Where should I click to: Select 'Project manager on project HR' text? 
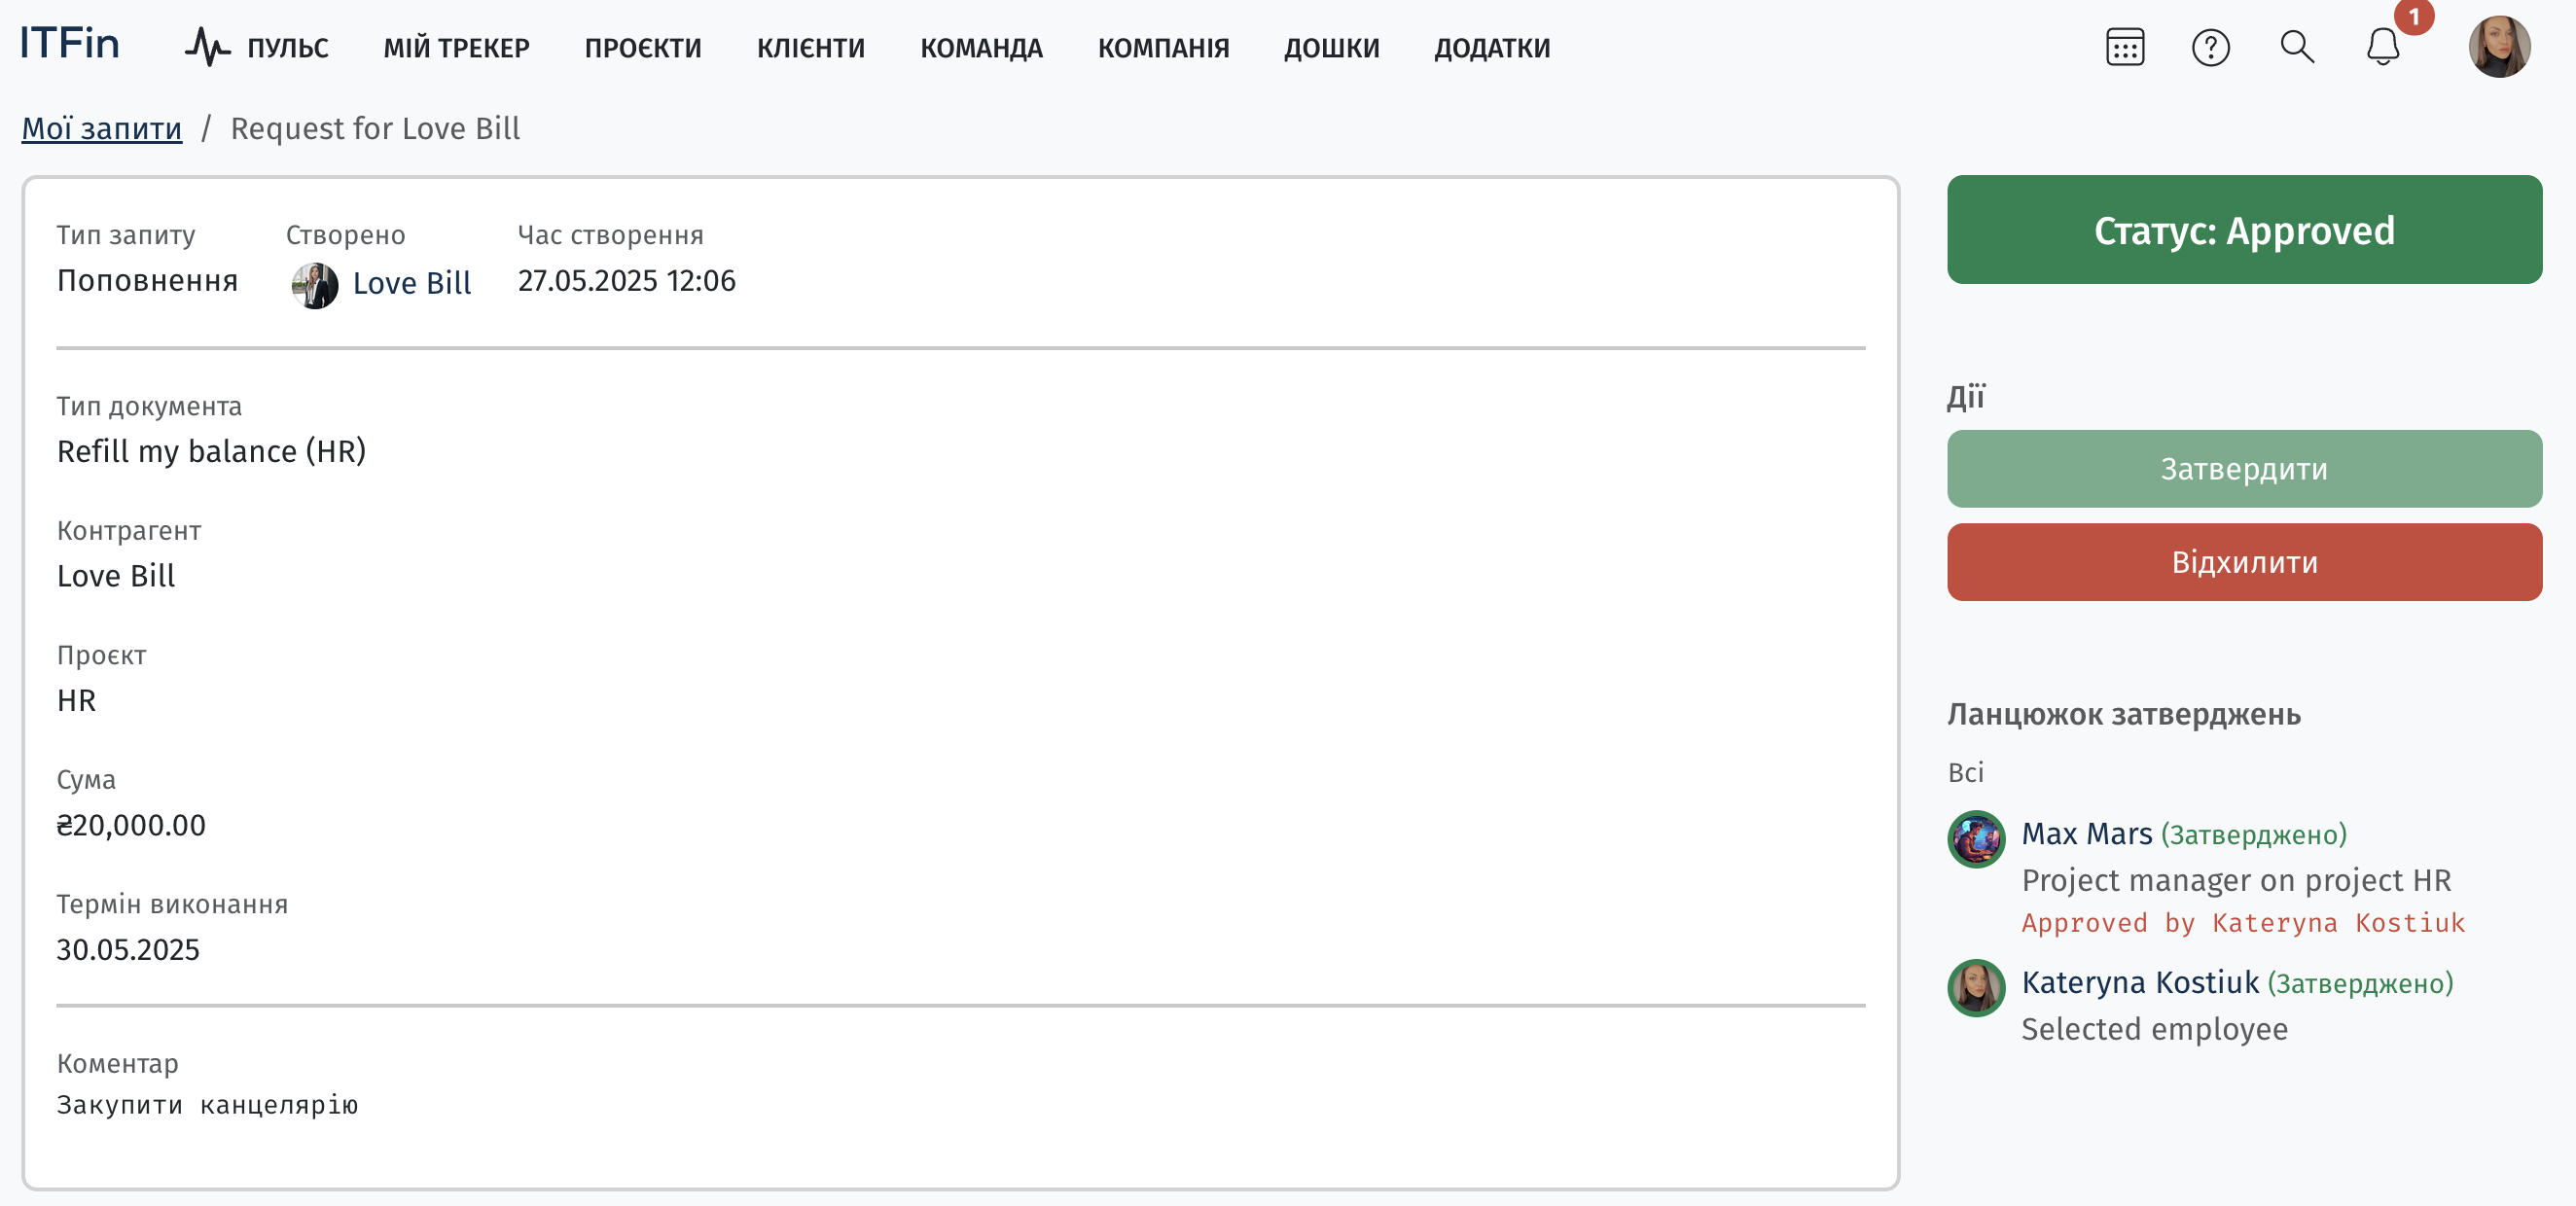click(x=2236, y=880)
